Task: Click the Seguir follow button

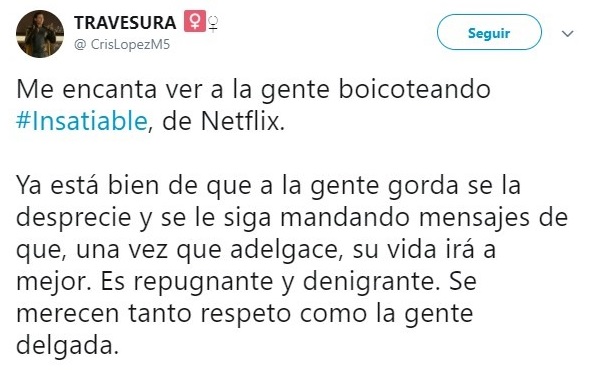Action: (489, 33)
